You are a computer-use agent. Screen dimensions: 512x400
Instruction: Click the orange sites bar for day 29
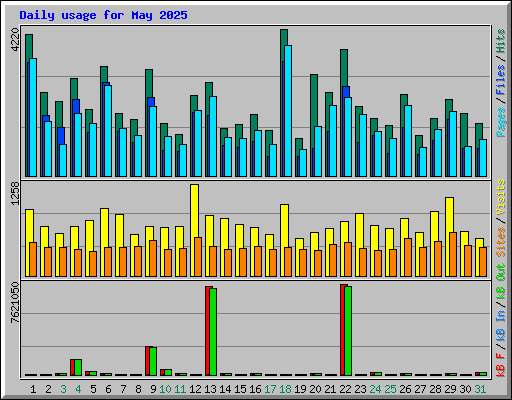coord(453,254)
